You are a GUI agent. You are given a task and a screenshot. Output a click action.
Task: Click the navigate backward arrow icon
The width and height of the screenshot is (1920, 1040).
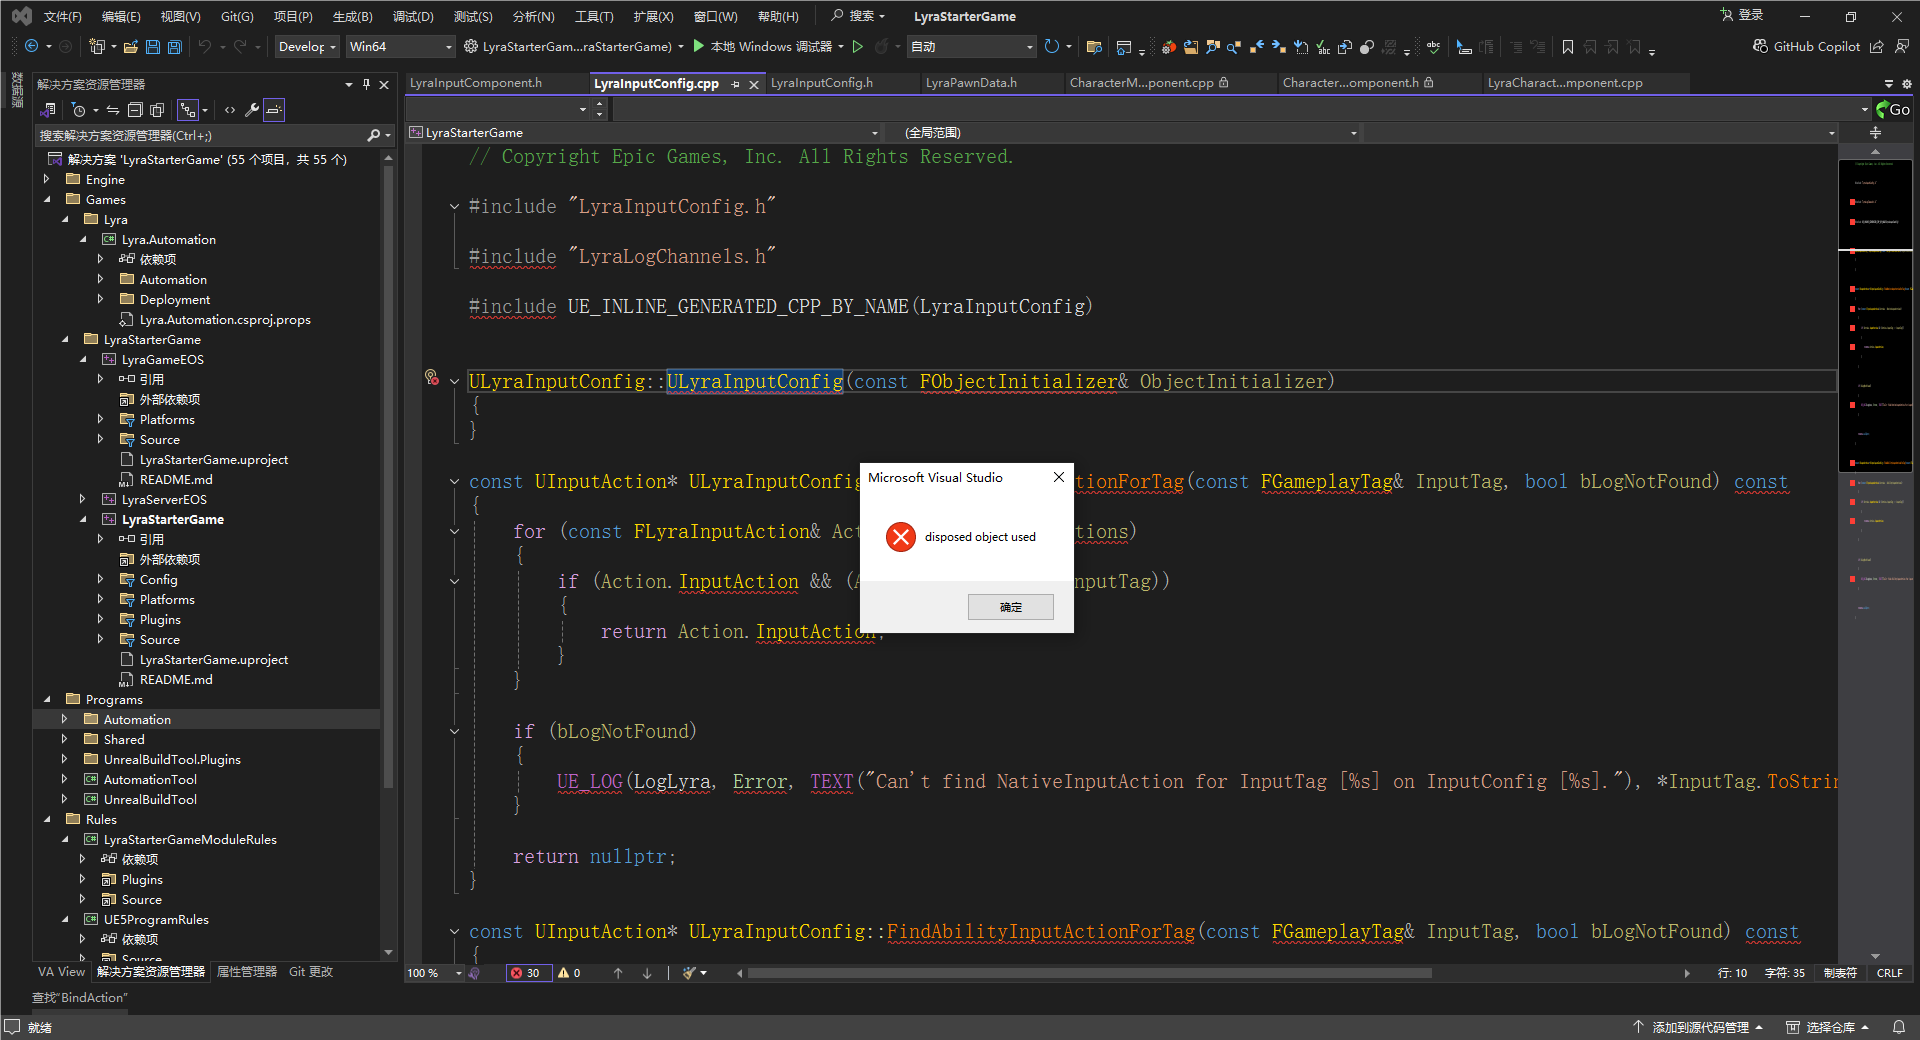tap(31, 46)
